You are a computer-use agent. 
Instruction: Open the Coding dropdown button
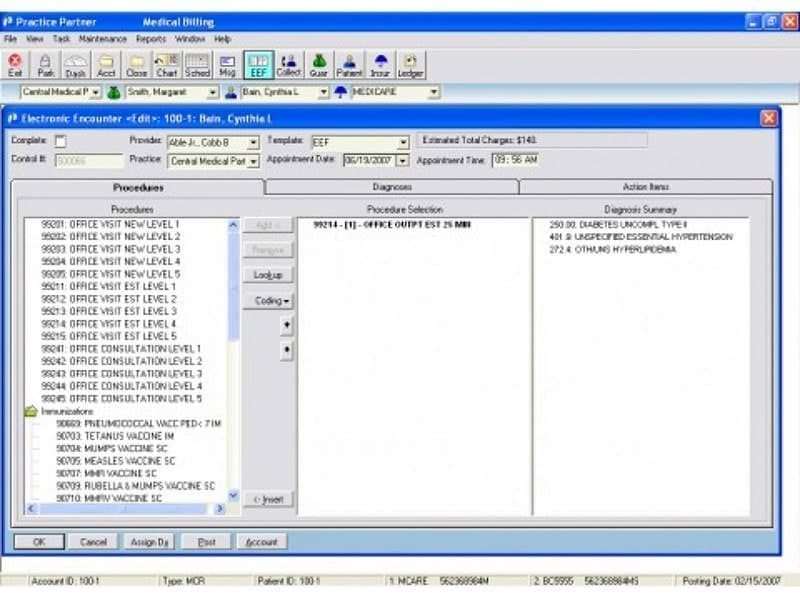click(x=271, y=300)
